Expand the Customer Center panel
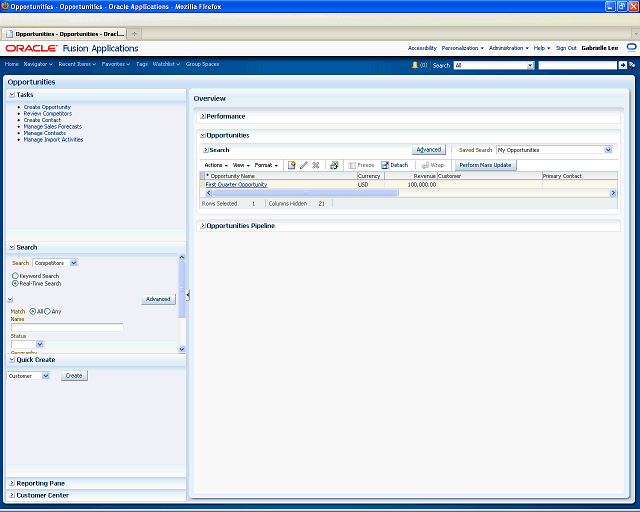 (x=12, y=495)
